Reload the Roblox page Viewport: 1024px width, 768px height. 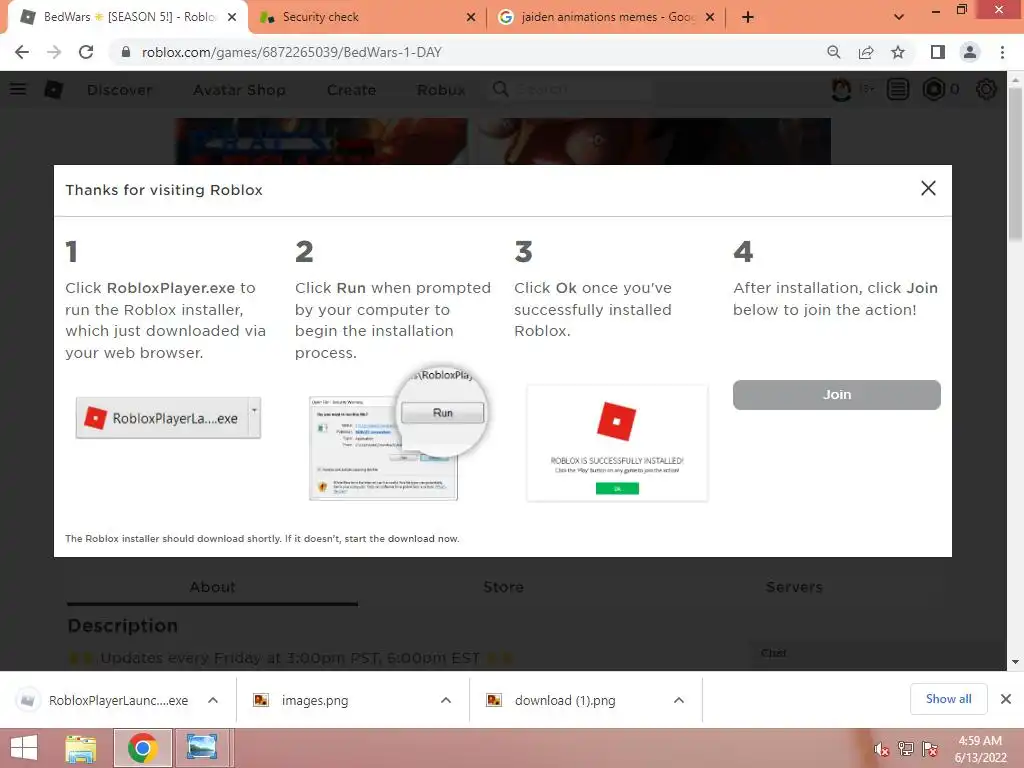pyautogui.click(x=86, y=52)
